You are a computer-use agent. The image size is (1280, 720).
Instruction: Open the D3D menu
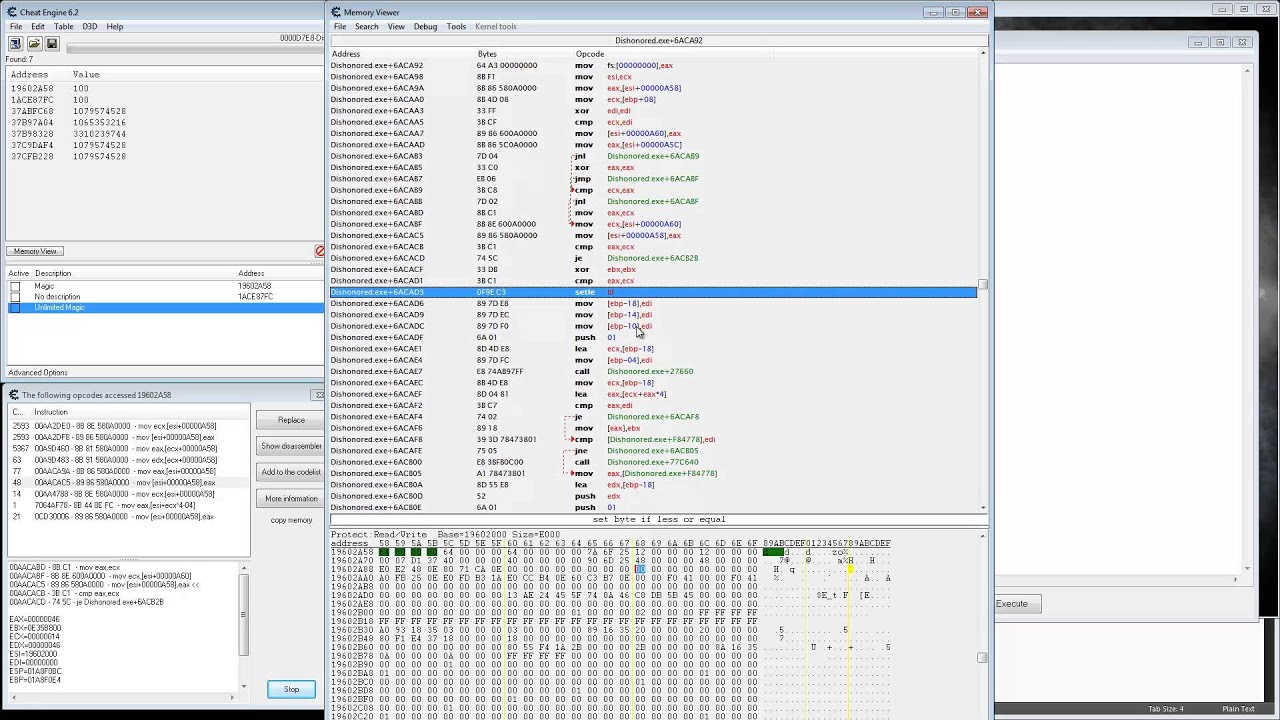click(x=90, y=27)
